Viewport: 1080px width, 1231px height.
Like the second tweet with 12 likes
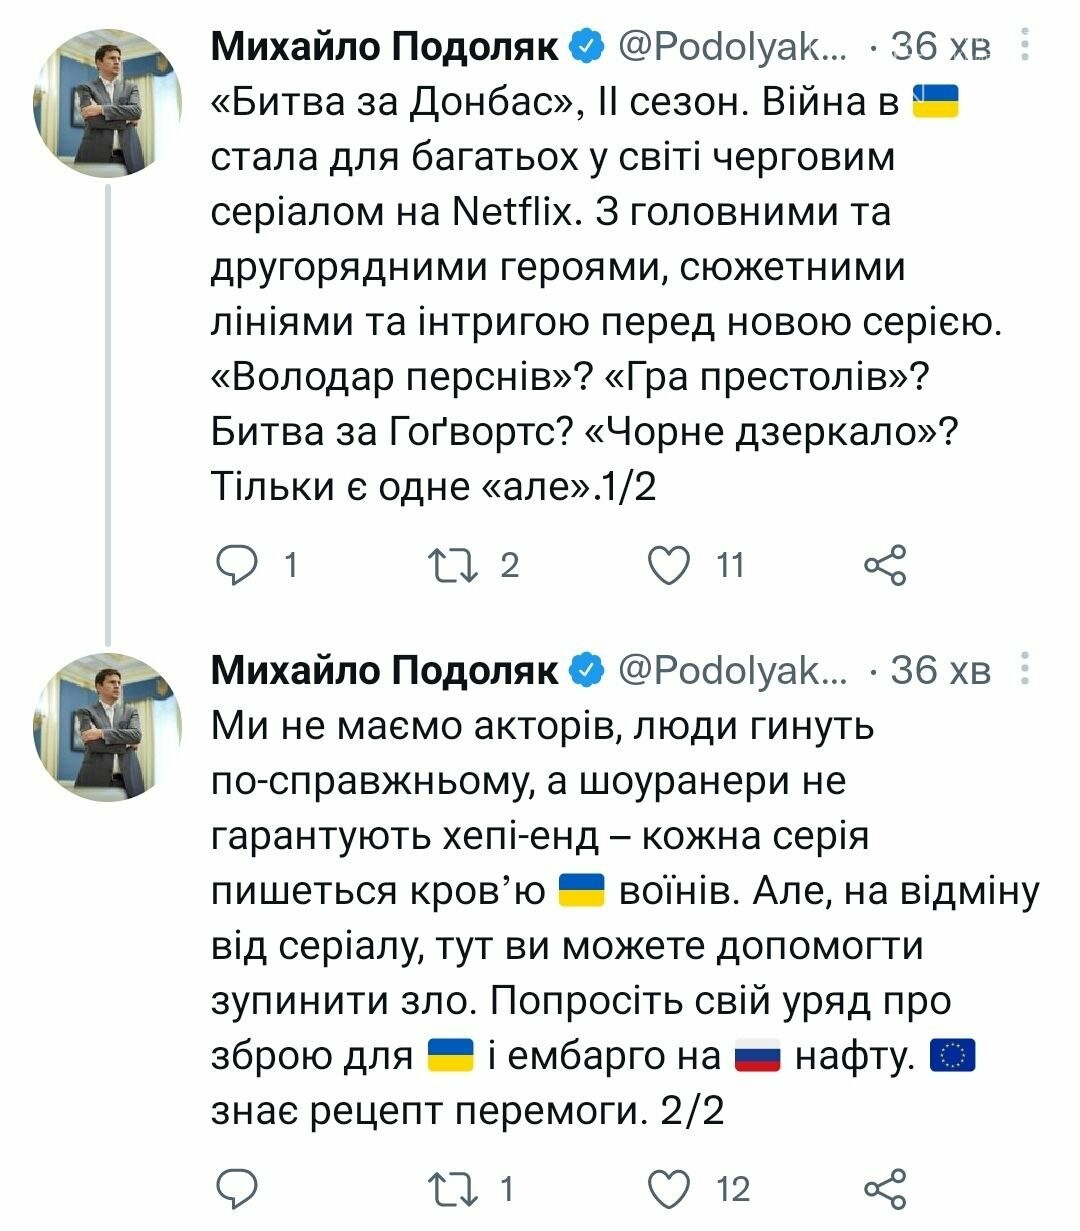pos(667,1188)
